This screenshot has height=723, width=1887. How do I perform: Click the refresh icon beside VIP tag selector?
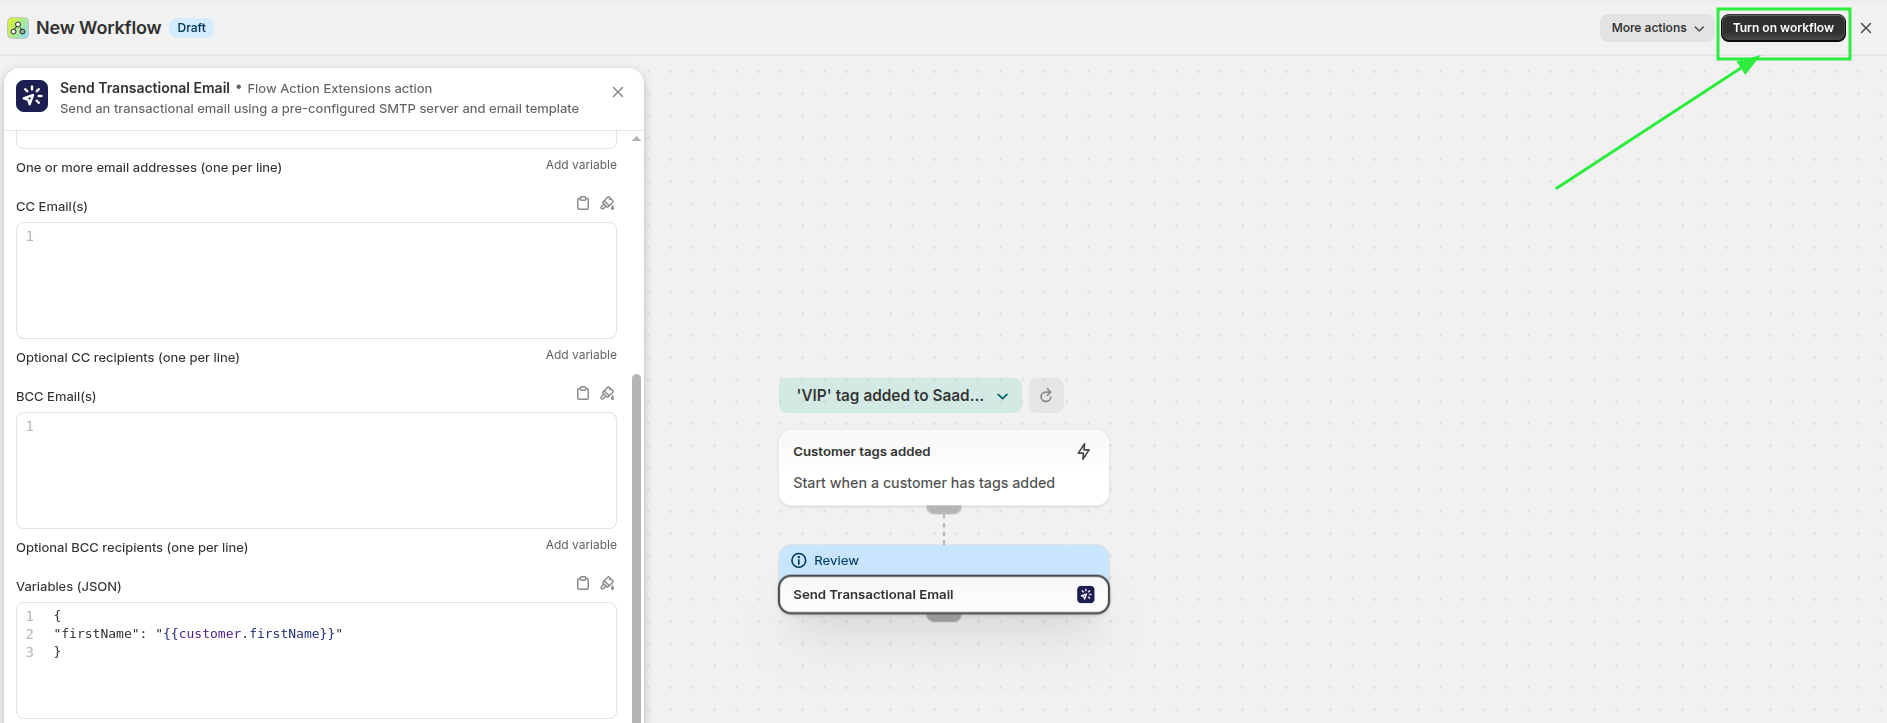1046,396
